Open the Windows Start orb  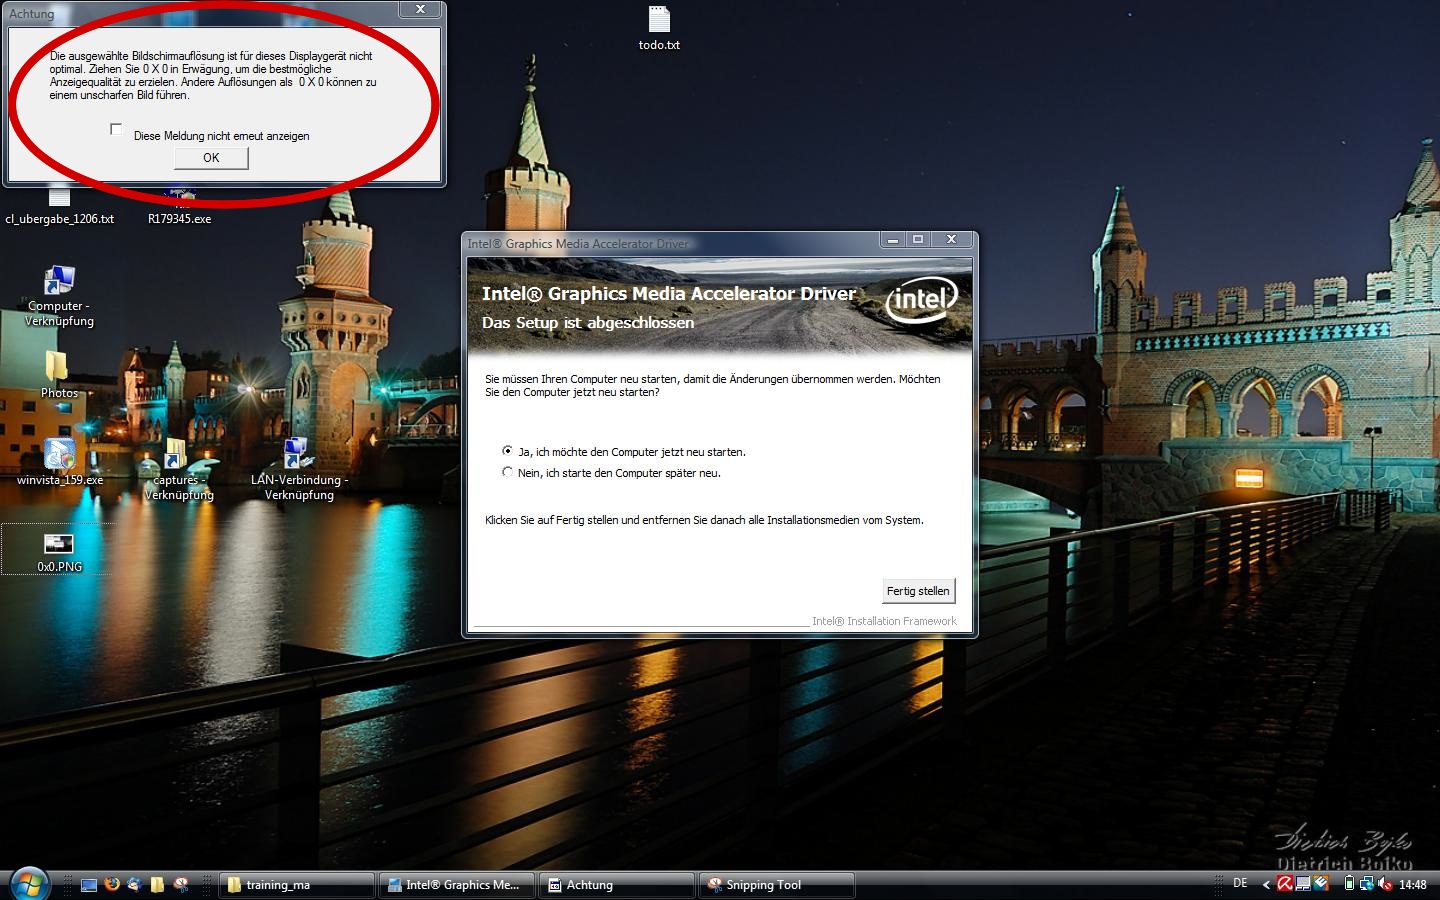click(28, 883)
